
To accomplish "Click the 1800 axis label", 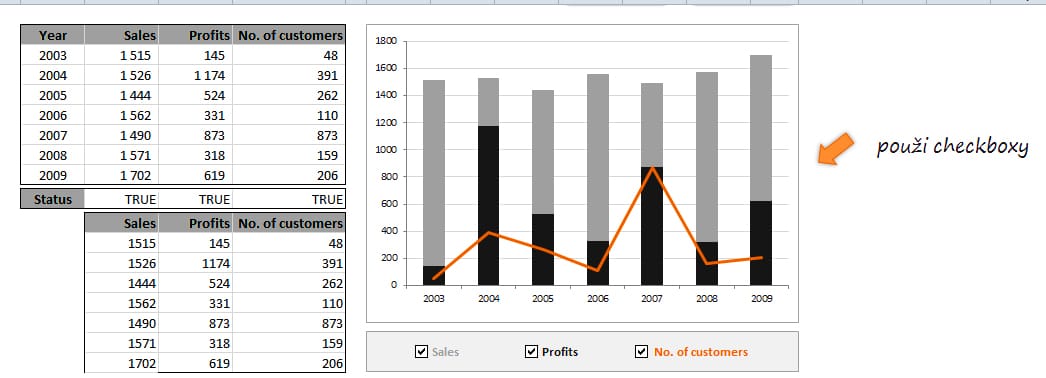I will pos(386,41).
